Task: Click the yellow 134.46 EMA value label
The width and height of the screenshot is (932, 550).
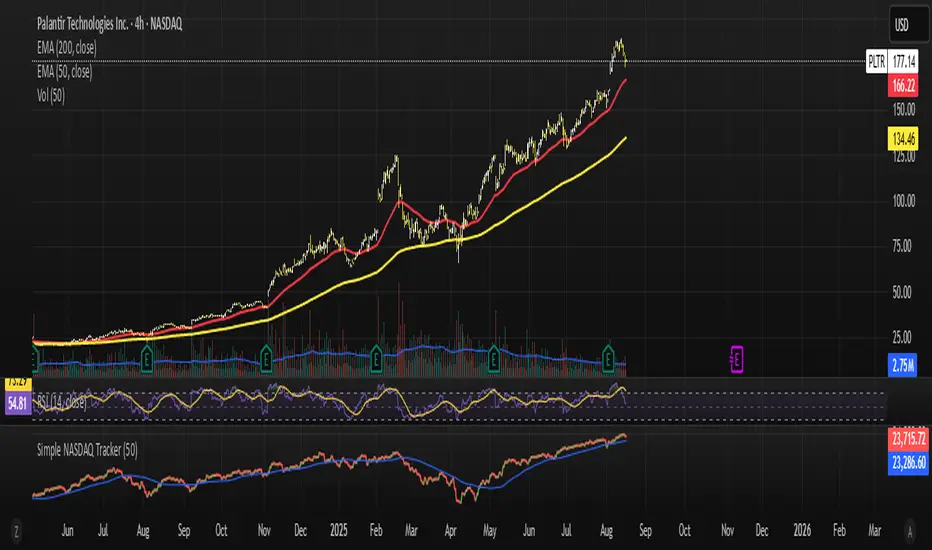Action: 903,139
